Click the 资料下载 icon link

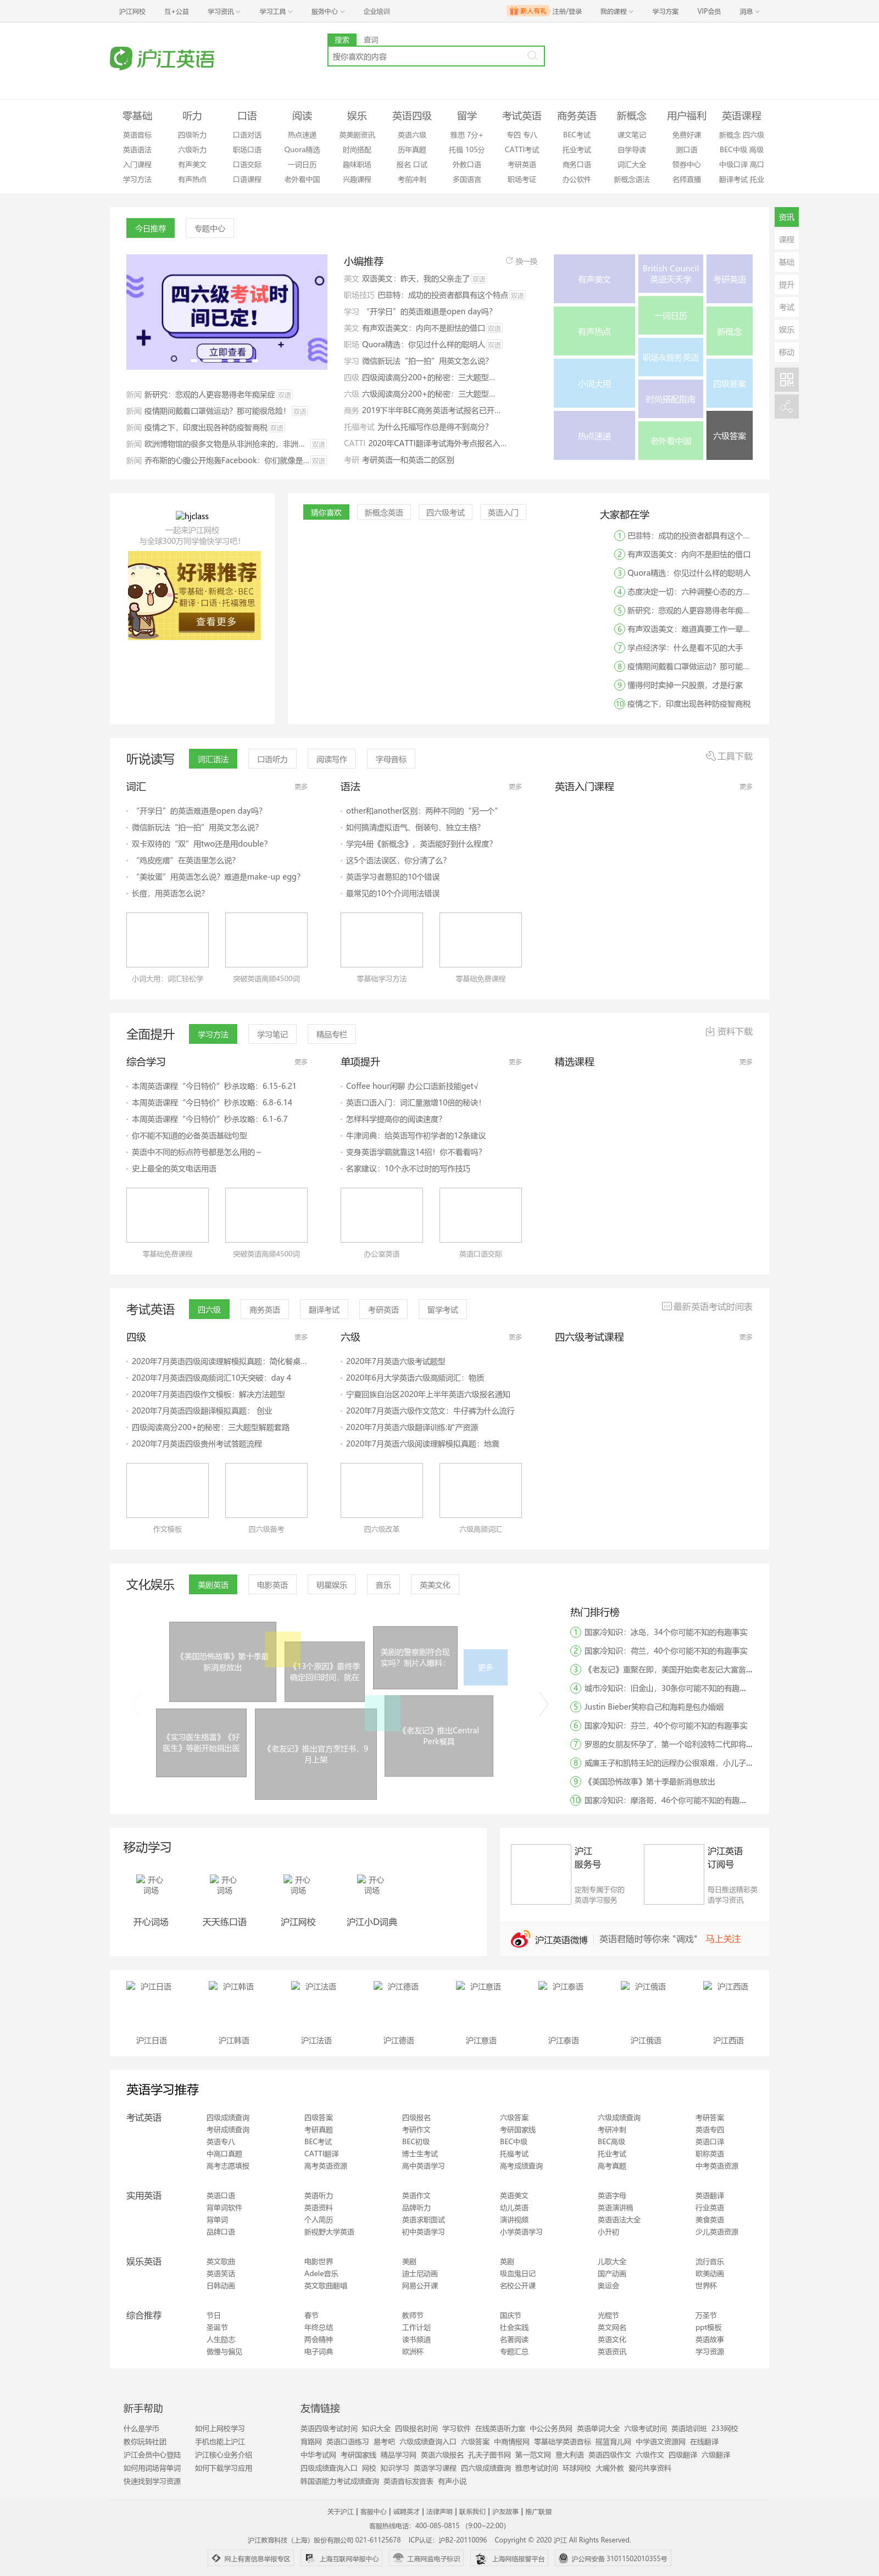pyautogui.click(x=729, y=1031)
